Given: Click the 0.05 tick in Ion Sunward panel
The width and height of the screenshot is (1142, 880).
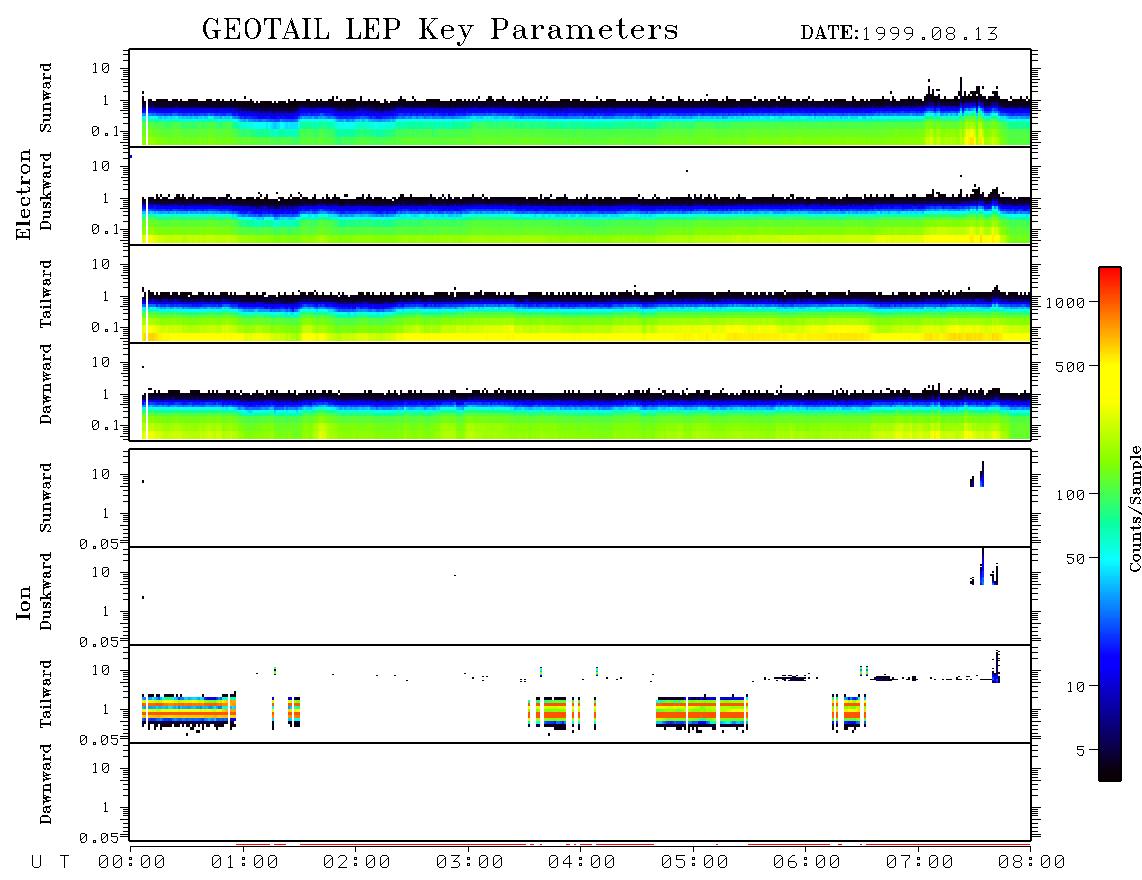Looking at the screenshot, I should (99, 544).
